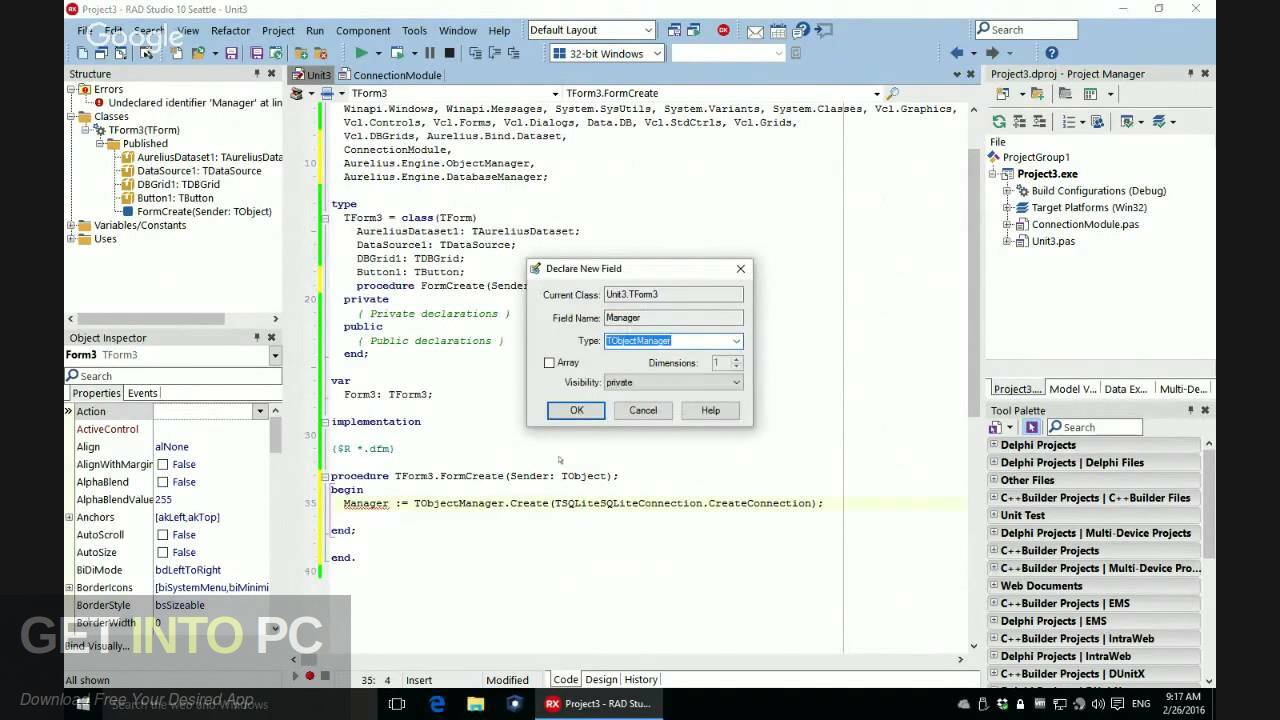Open Microsoft Edge from the taskbar
The image size is (1280, 720).
click(x=437, y=703)
